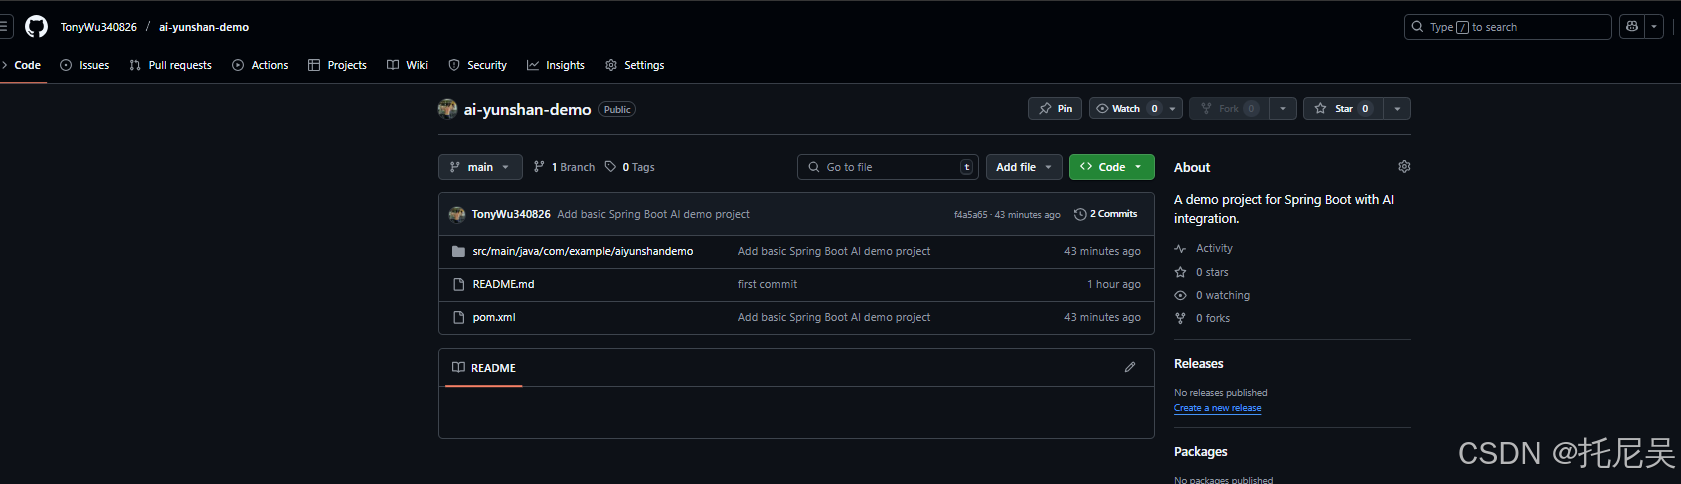The height and width of the screenshot is (484, 1681).
Task: Open the Wiki tab
Action: coord(407,65)
